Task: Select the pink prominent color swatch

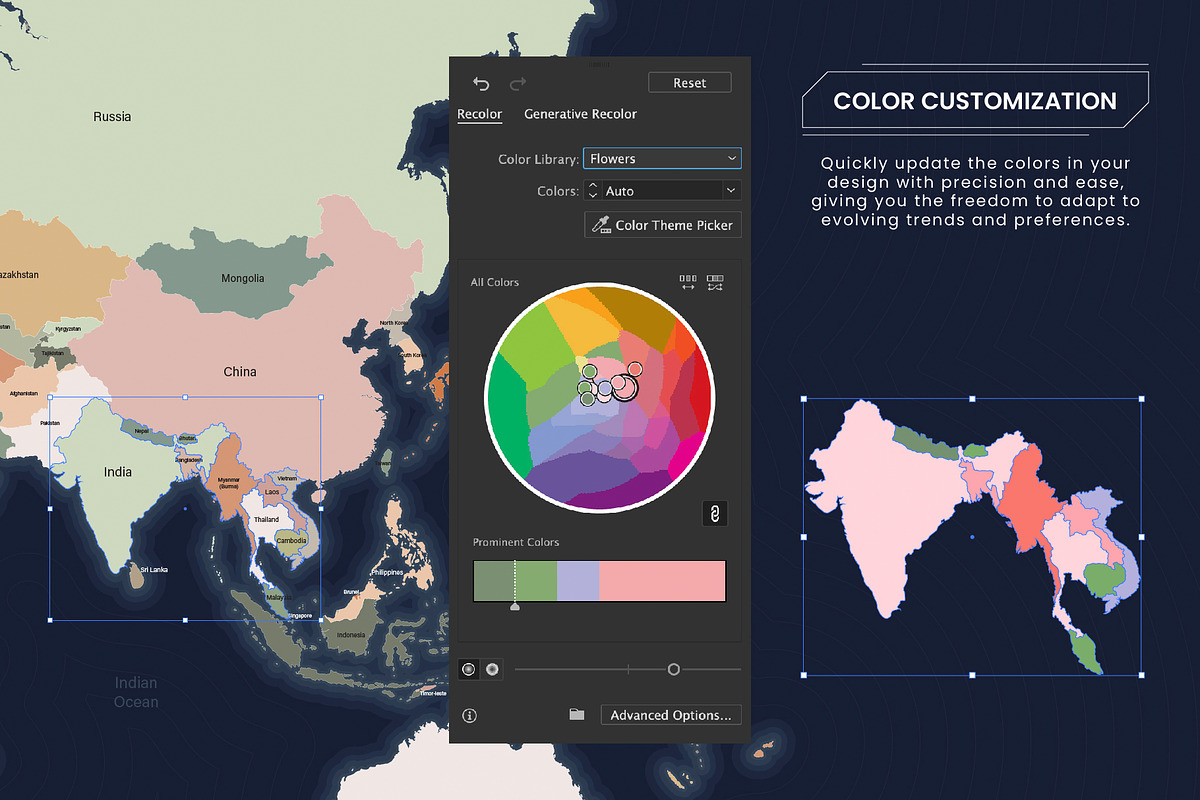Action: (662, 581)
